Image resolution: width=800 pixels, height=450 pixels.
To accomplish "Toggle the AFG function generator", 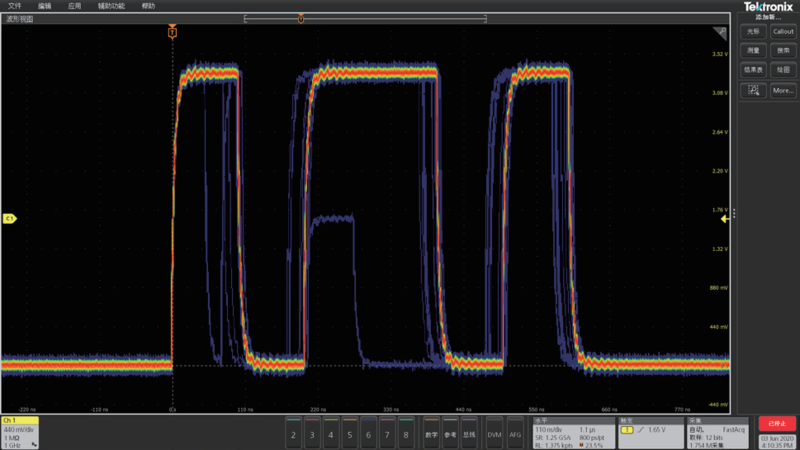I will point(515,435).
